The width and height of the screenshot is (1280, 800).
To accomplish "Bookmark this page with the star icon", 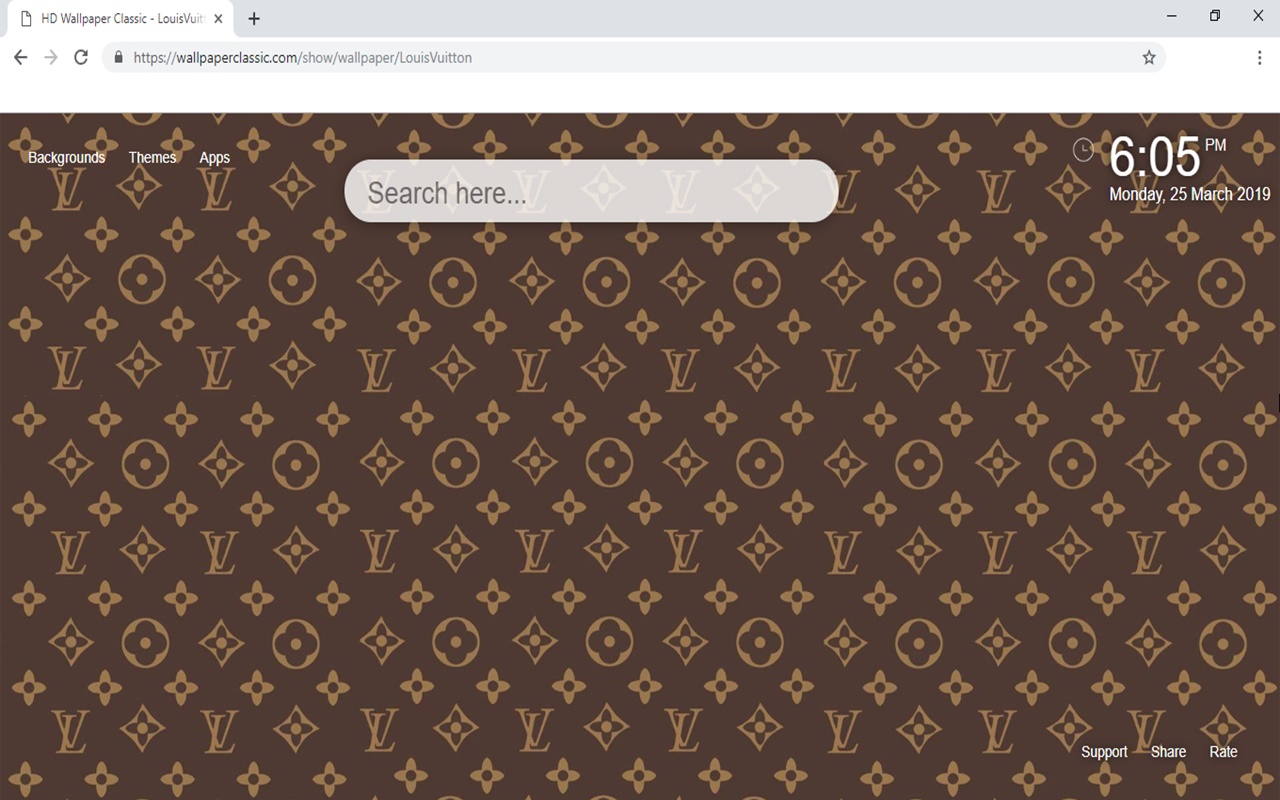I will tap(1149, 58).
